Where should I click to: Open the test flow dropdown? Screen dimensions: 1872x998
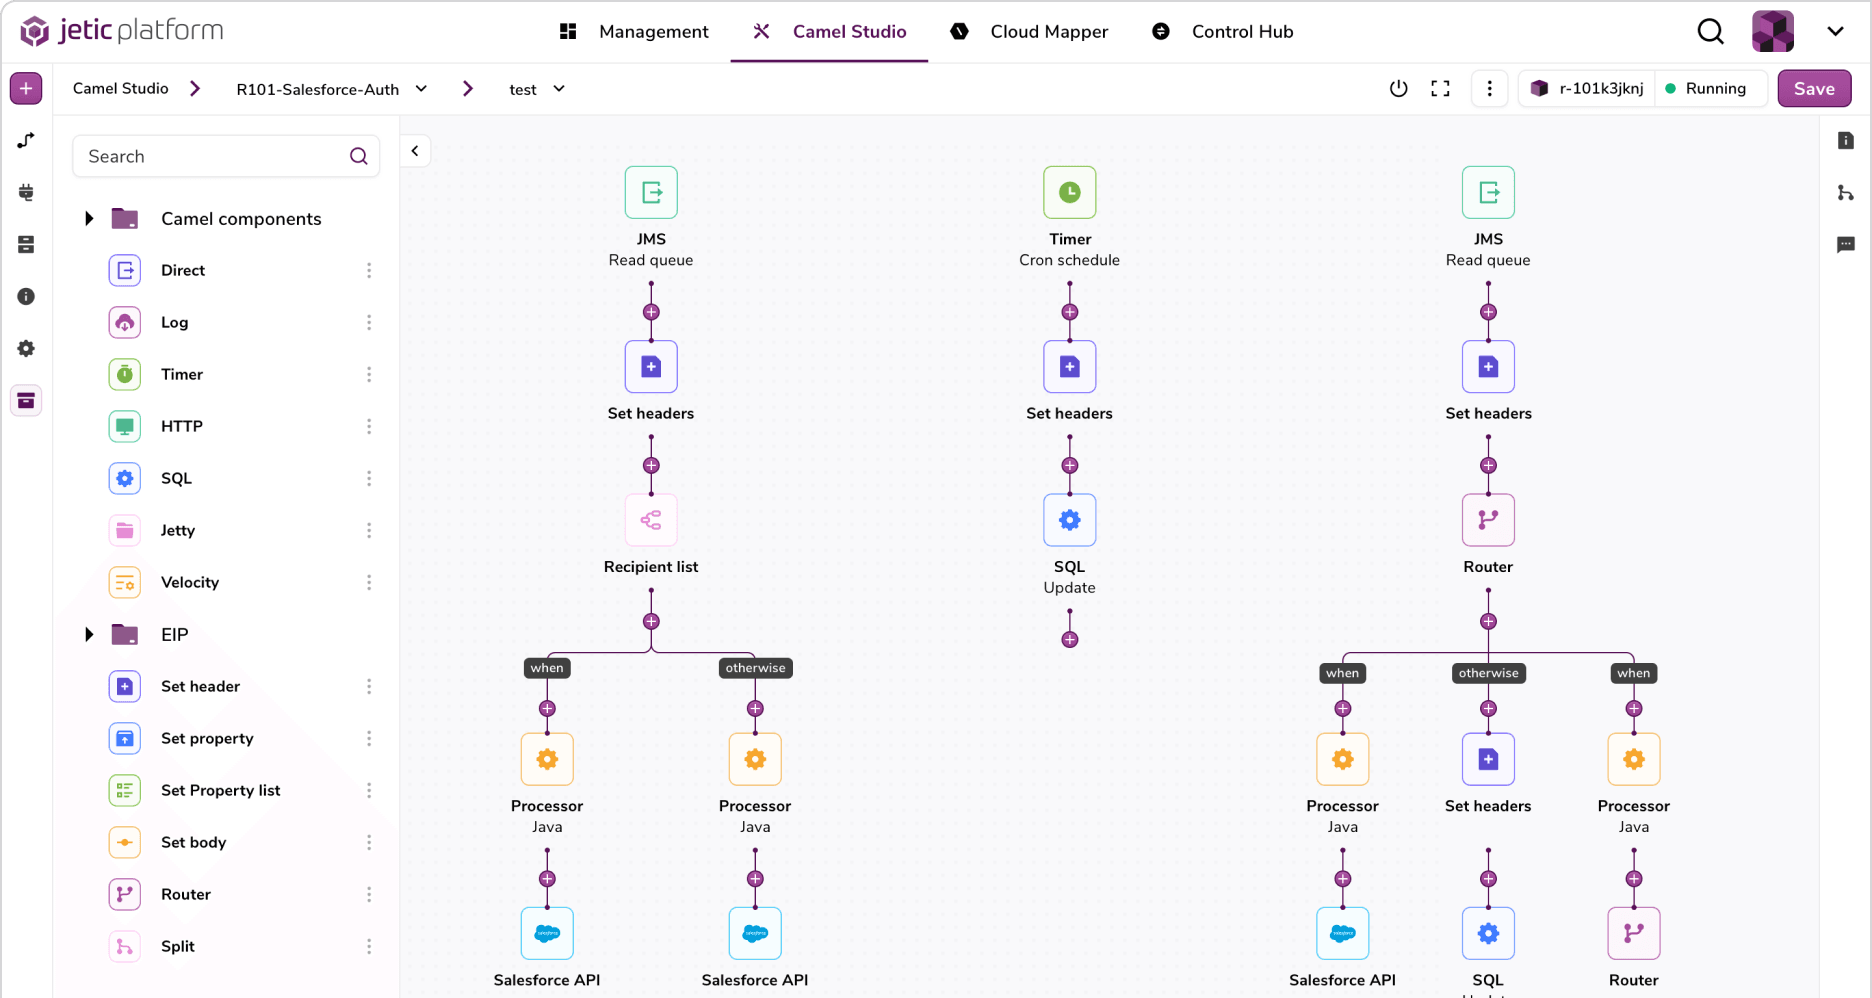point(561,89)
